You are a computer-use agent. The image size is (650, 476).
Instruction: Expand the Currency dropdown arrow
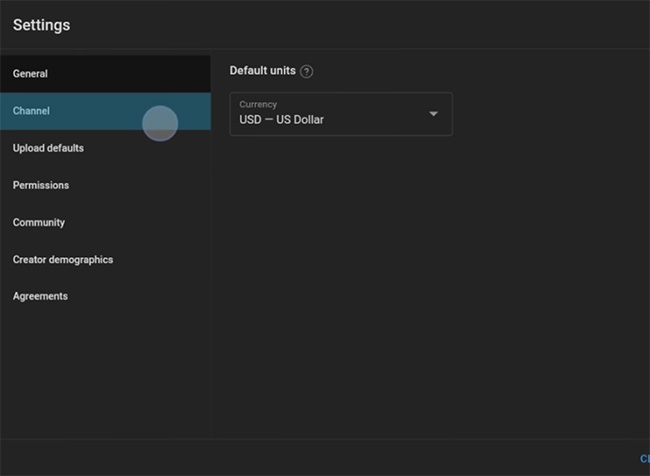coord(433,114)
